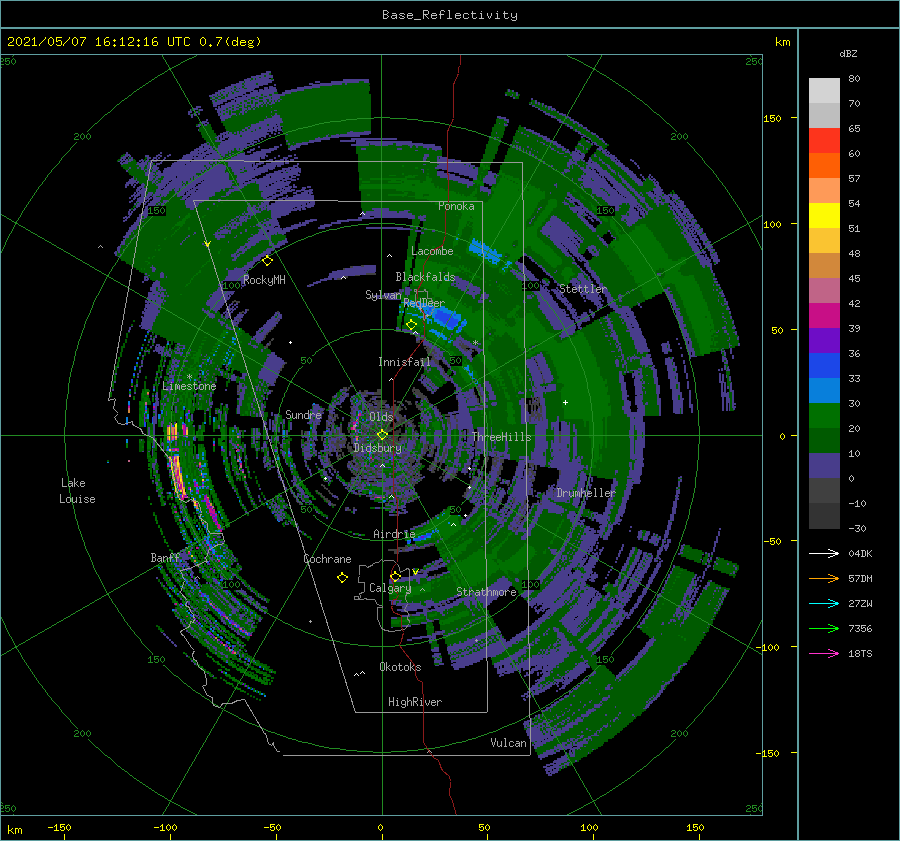Click the 04DK legend label
This screenshot has width=900, height=841.
coord(860,554)
